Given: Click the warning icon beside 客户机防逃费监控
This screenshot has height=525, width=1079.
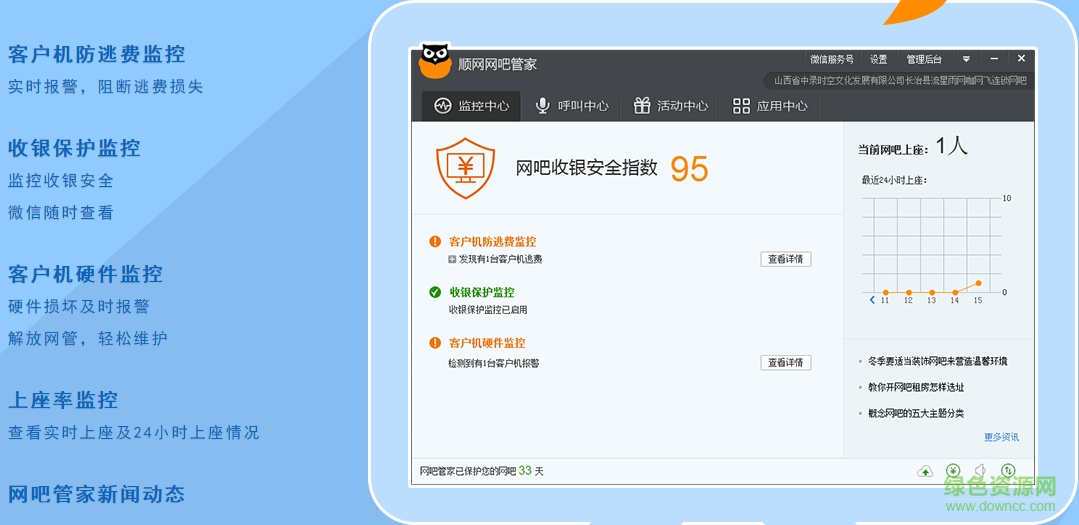Looking at the screenshot, I should 435,242.
